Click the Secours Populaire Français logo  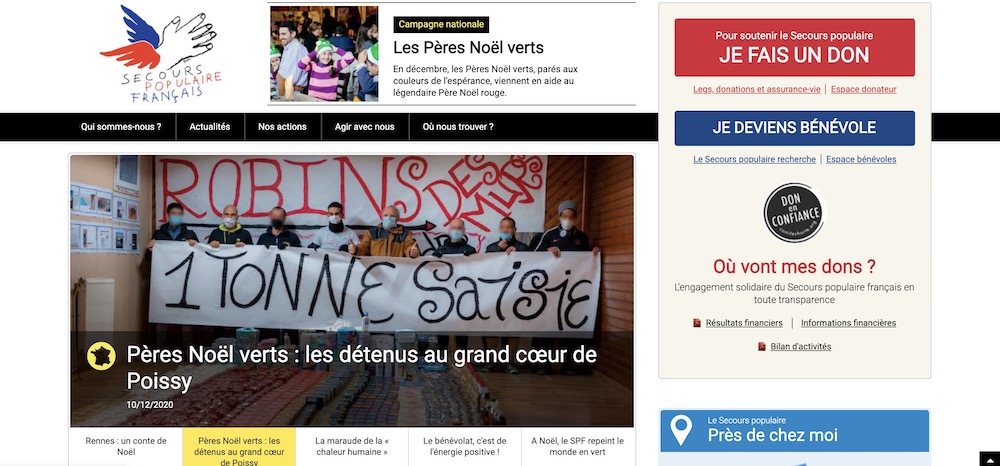(161, 54)
